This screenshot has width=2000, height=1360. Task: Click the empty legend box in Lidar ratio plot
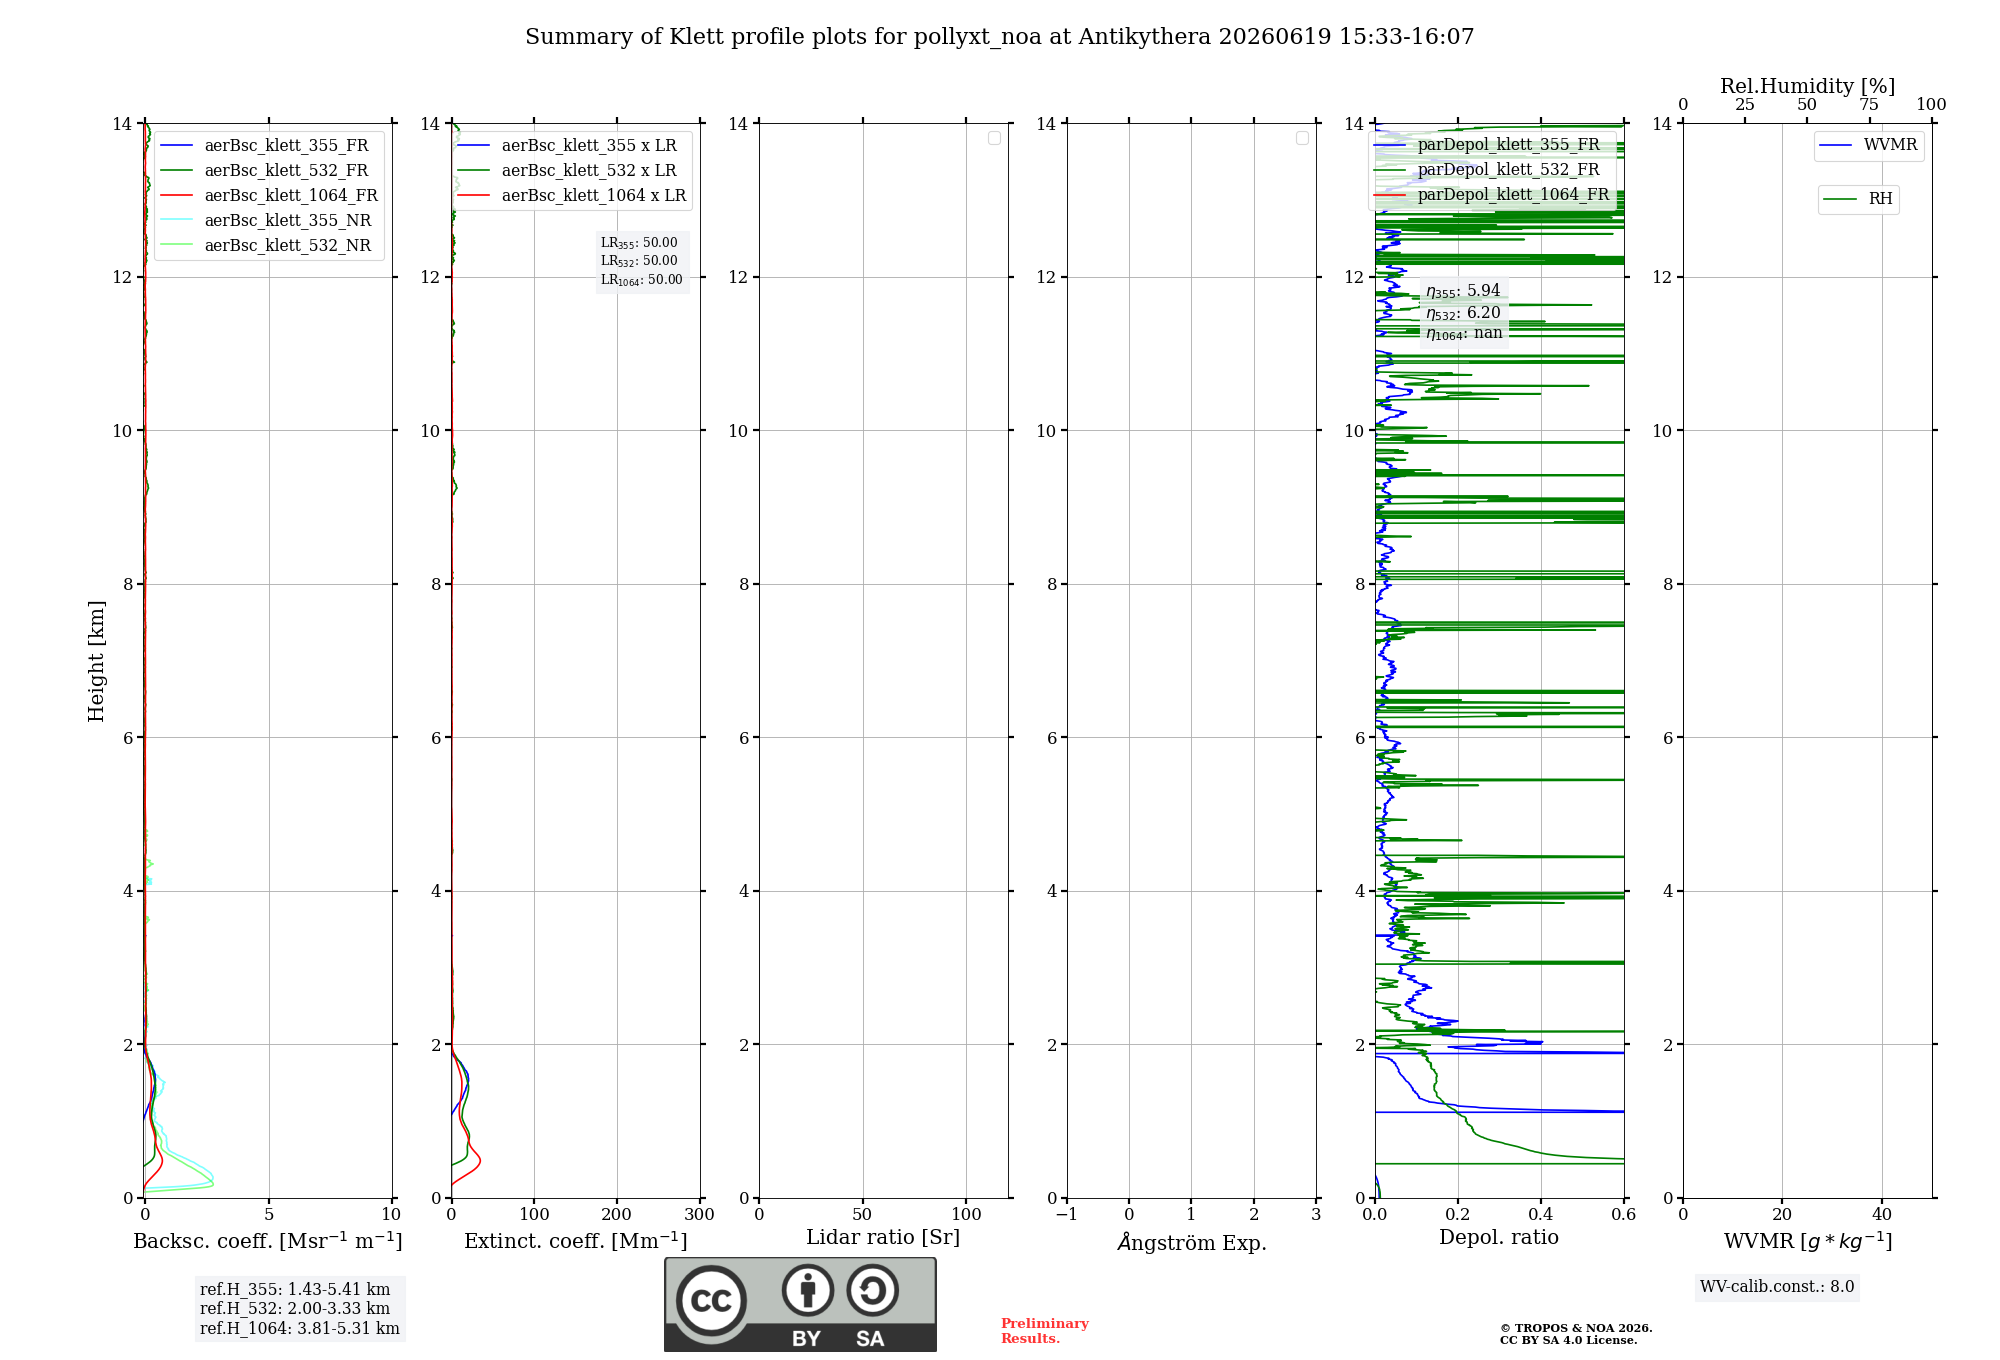pyautogui.click(x=994, y=138)
